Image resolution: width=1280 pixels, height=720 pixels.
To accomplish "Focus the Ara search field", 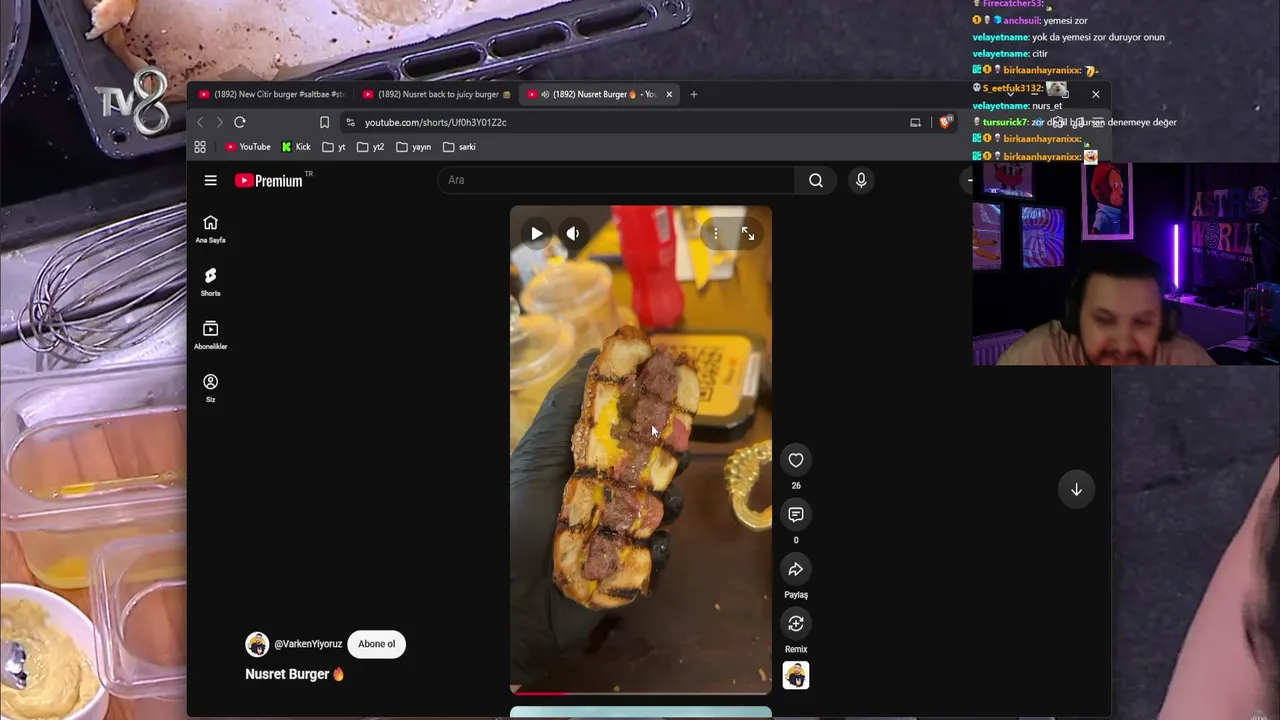I will point(616,180).
